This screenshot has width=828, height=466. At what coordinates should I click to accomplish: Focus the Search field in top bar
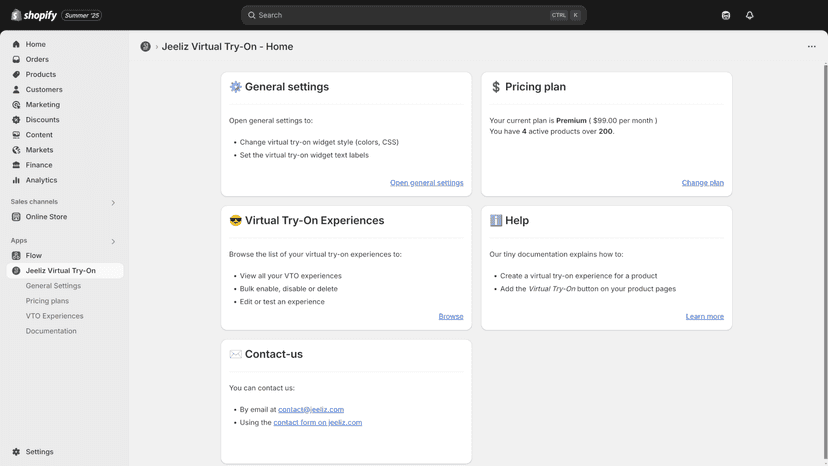coord(413,15)
